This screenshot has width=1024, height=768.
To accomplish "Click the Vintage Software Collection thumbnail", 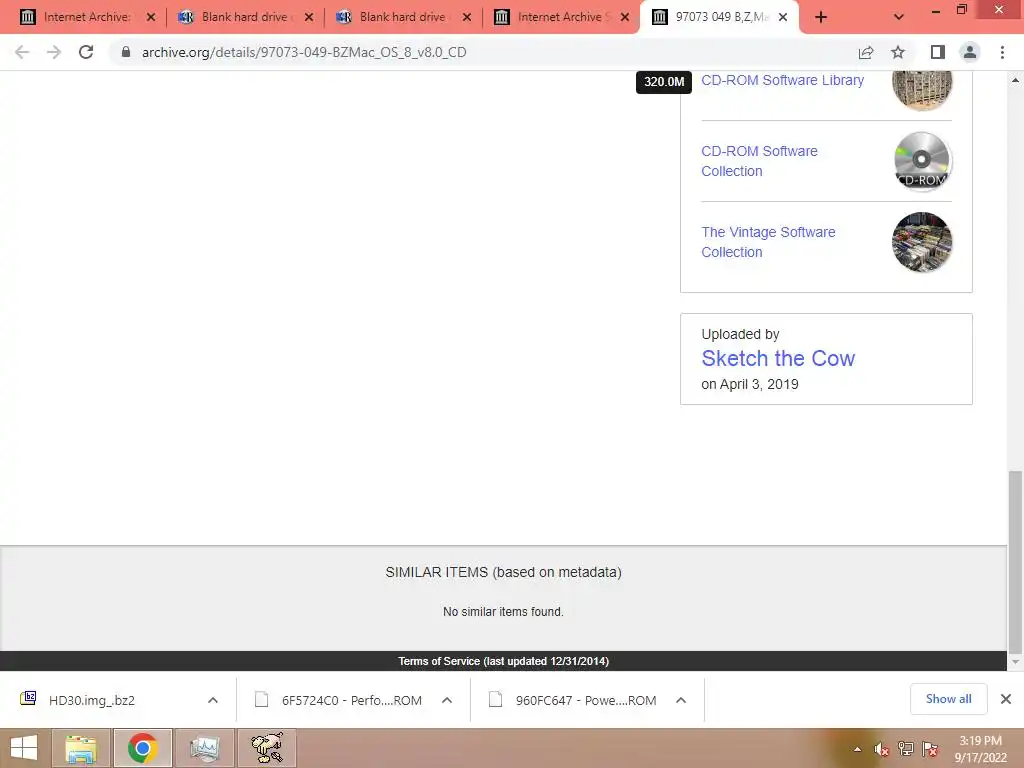I will [921, 242].
